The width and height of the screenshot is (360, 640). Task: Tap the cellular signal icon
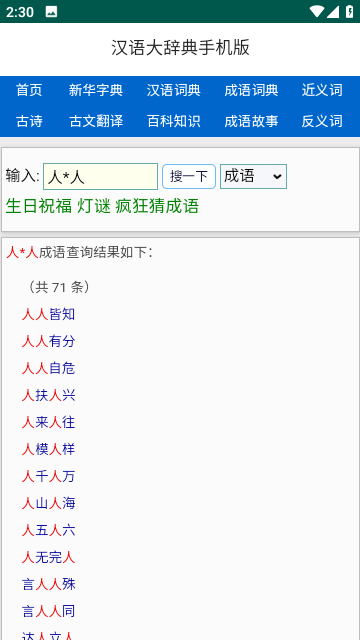coord(333,12)
